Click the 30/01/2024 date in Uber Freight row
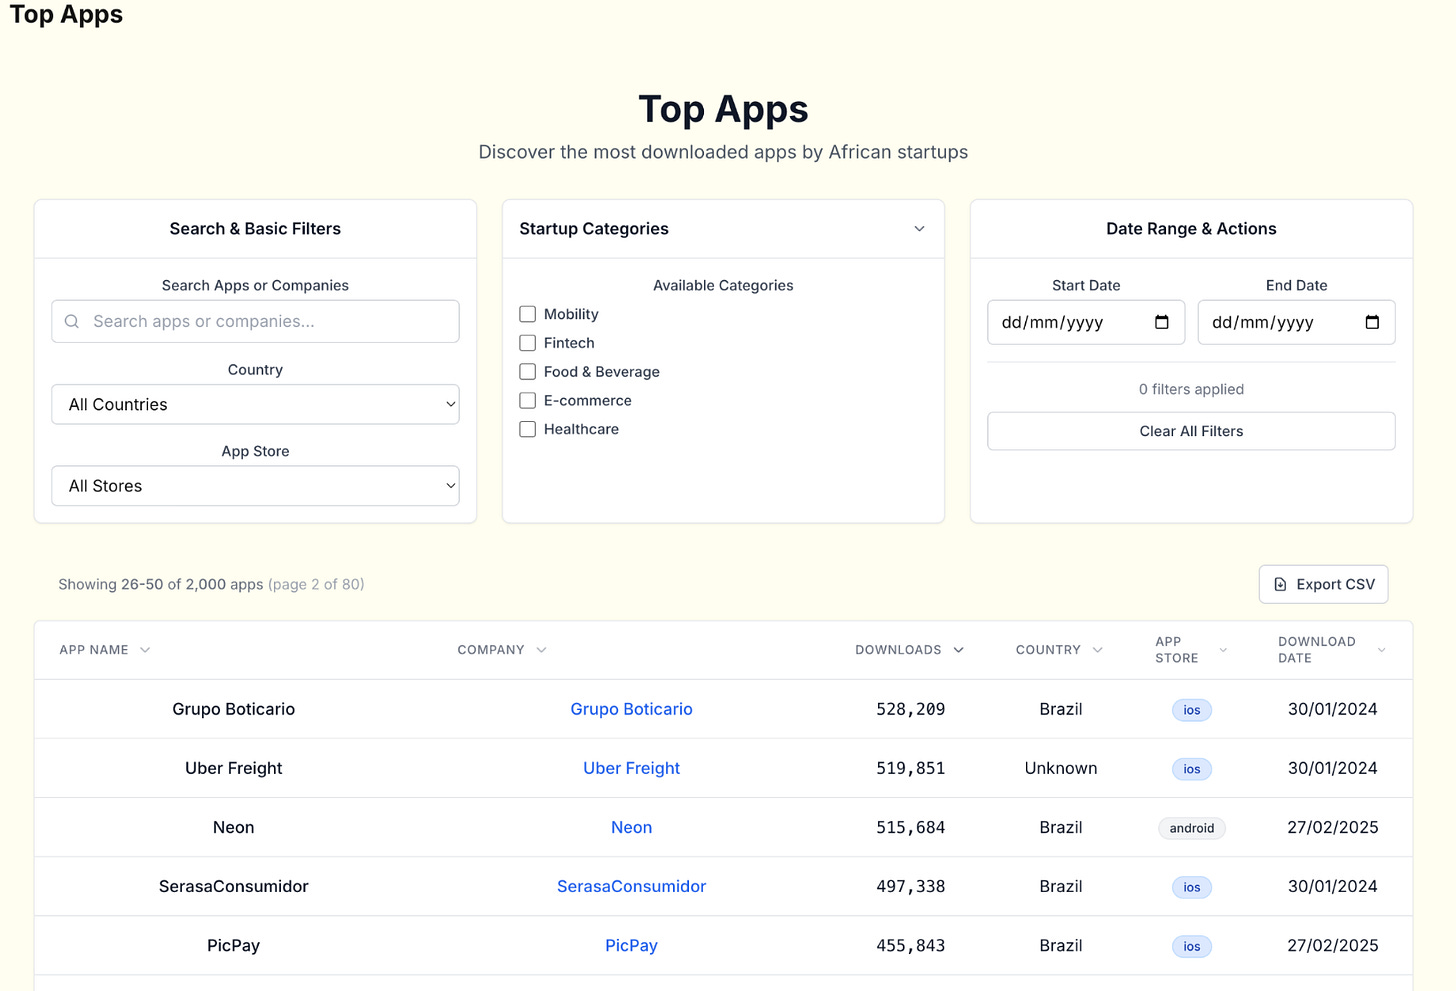The height and width of the screenshot is (991, 1456). [x=1333, y=768]
